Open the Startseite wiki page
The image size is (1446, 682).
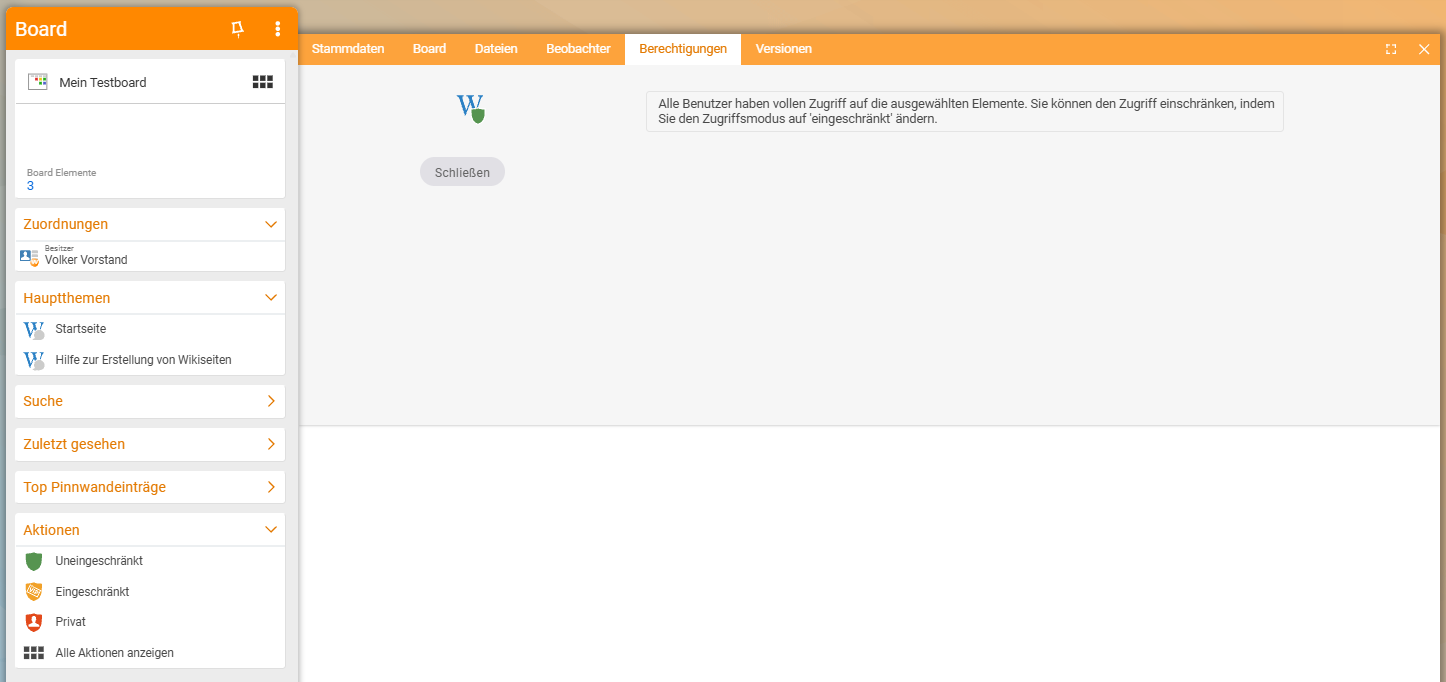(81, 329)
